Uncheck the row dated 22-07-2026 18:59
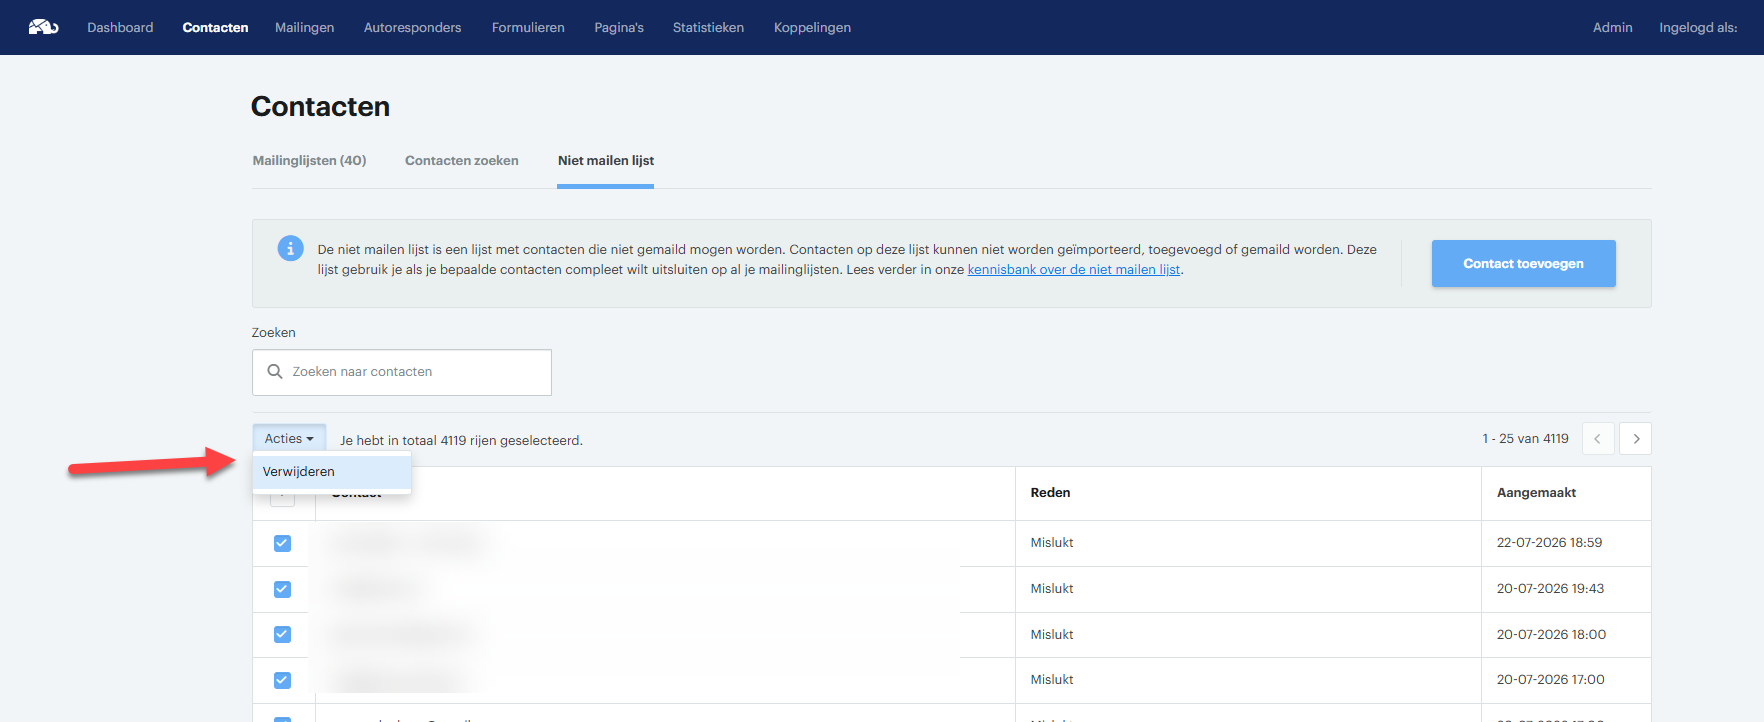Image resolution: width=1764 pixels, height=722 pixels. (282, 543)
